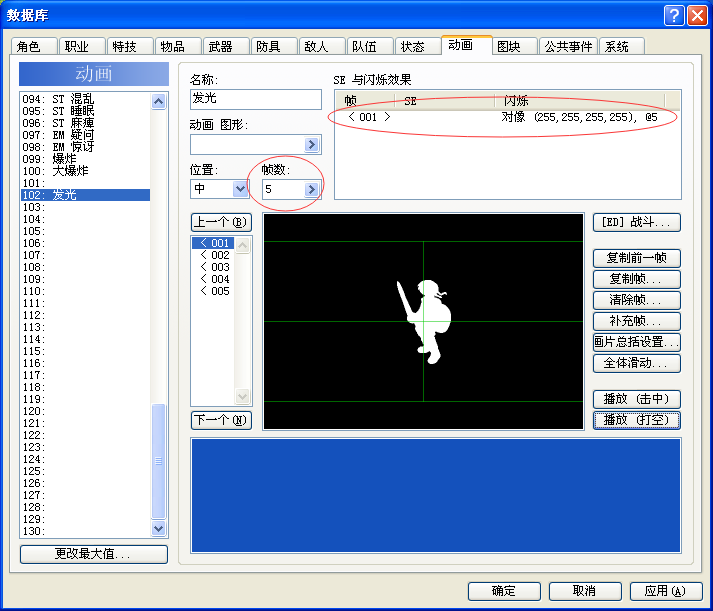This screenshot has width=713, height=611.
Task: Open the 角色 tab
Action: point(34,46)
